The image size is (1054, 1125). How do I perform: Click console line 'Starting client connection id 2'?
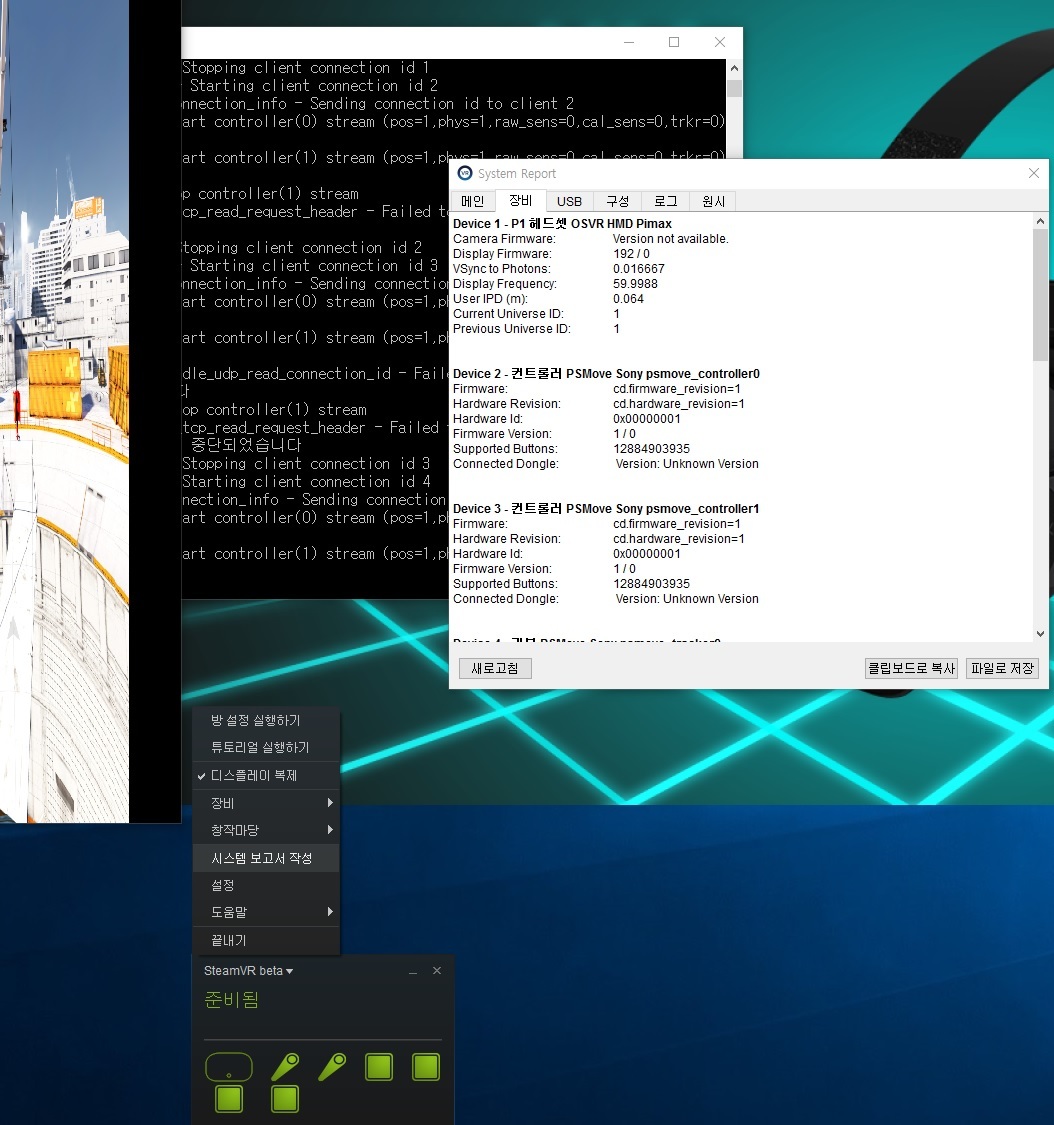coord(314,85)
